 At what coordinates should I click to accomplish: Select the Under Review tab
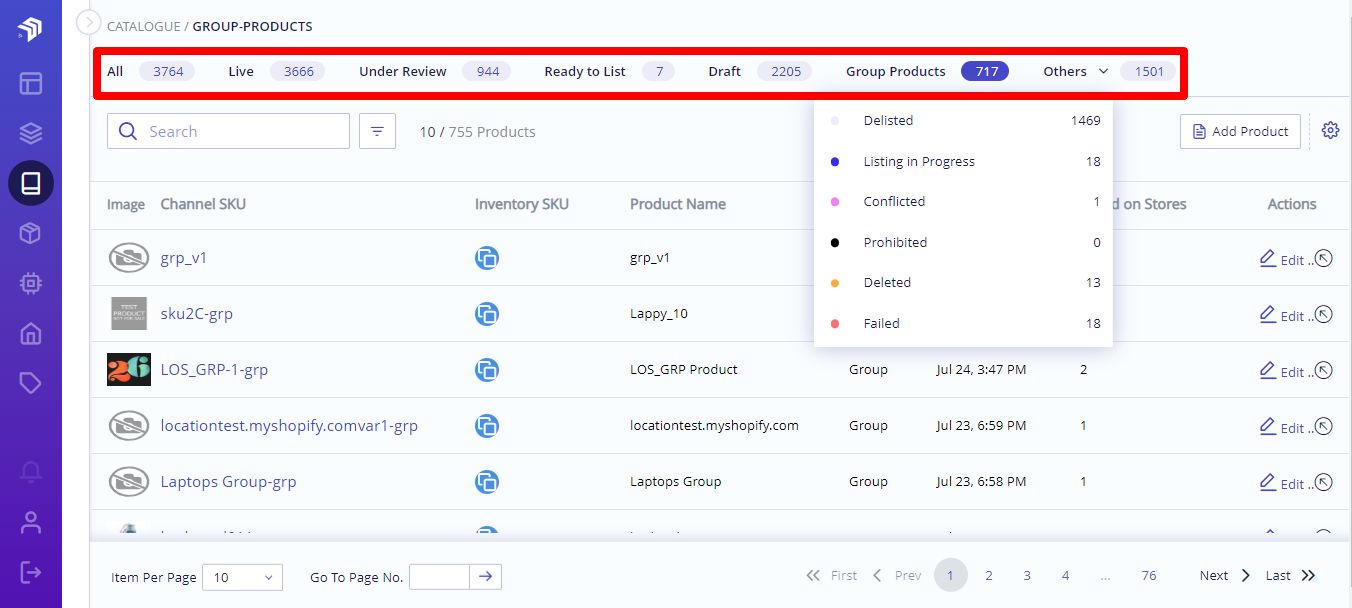pos(403,71)
